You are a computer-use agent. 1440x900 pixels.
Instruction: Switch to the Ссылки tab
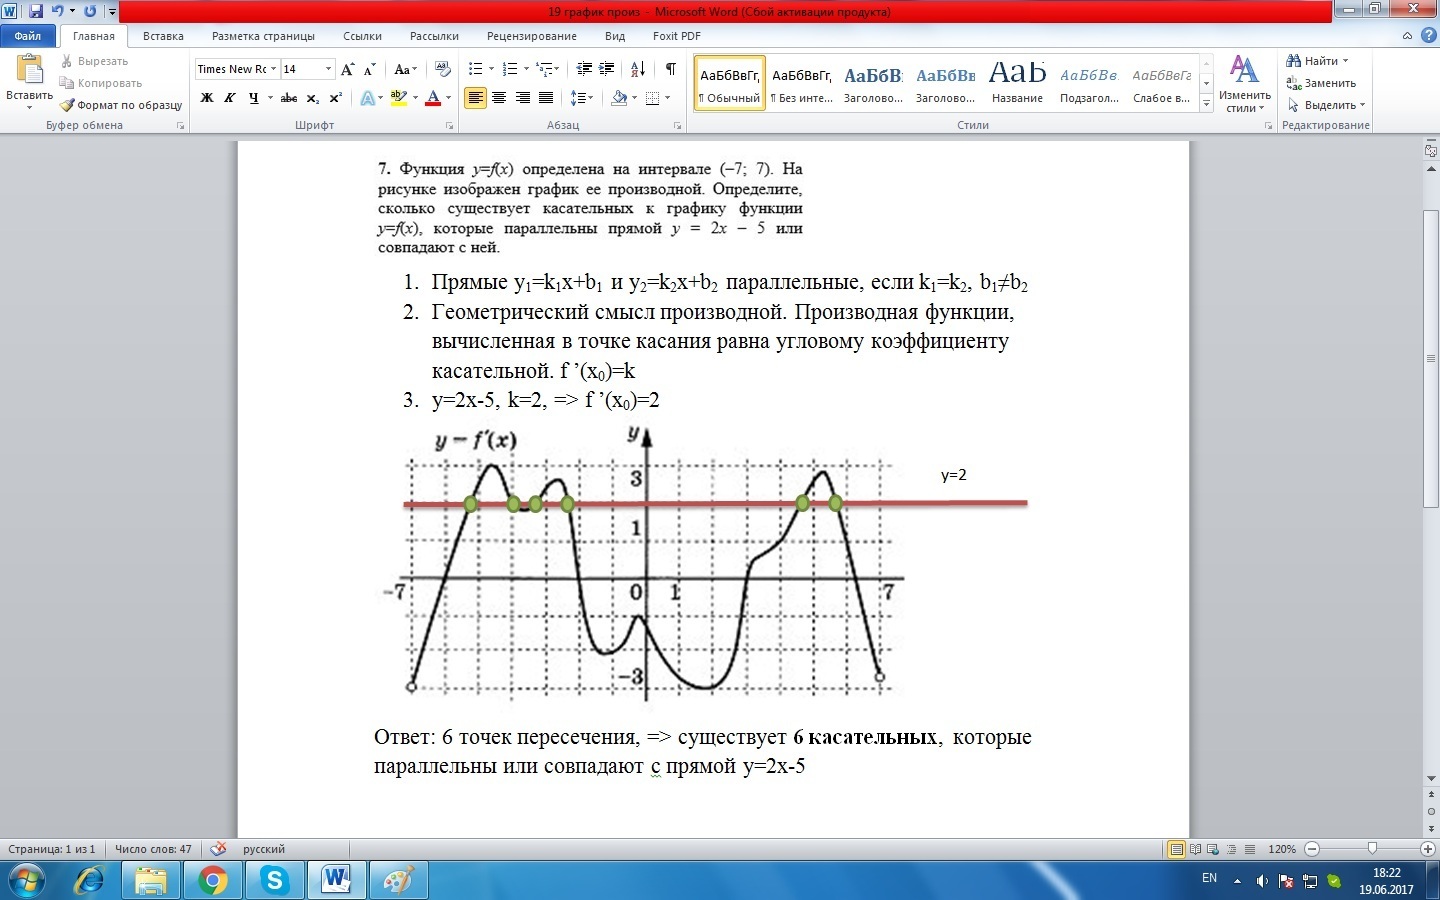click(362, 36)
